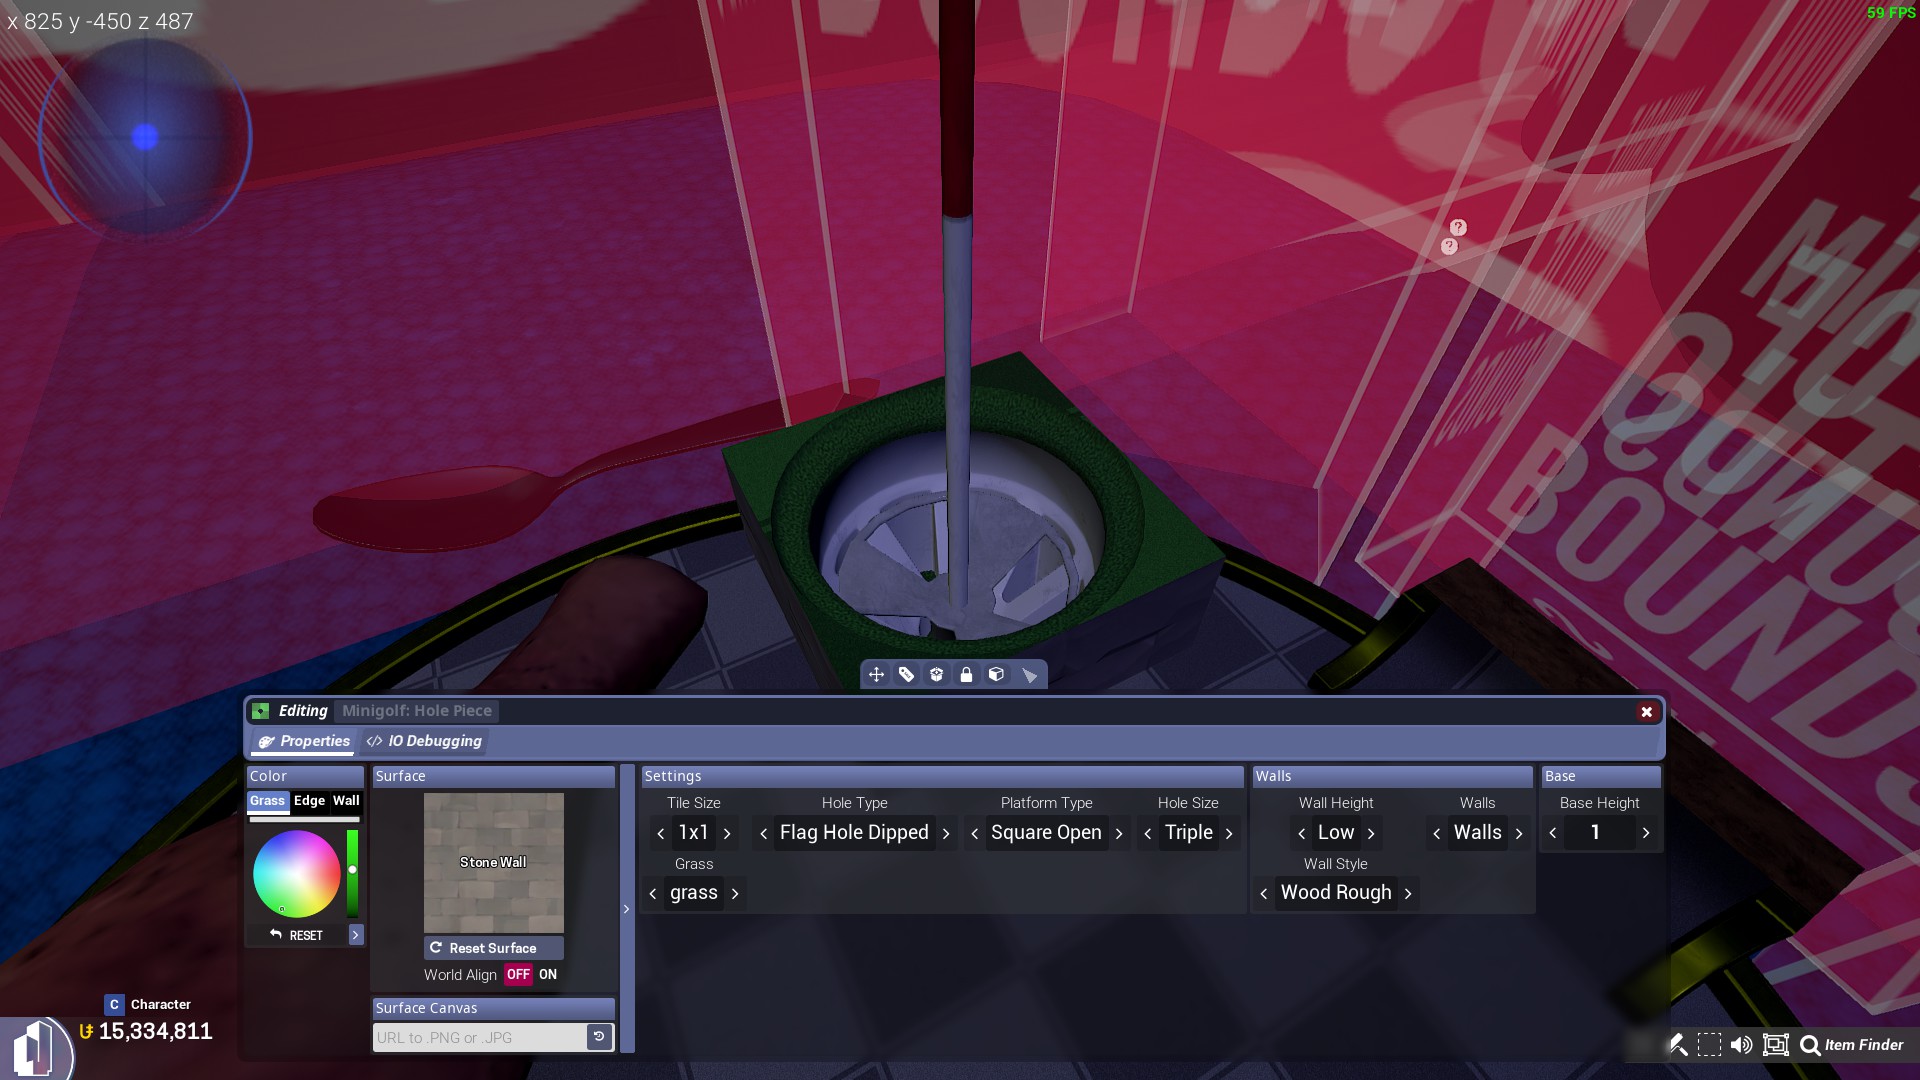The image size is (1920, 1080).
Task: Next Platform Type right arrow
Action: [x=1119, y=833]
